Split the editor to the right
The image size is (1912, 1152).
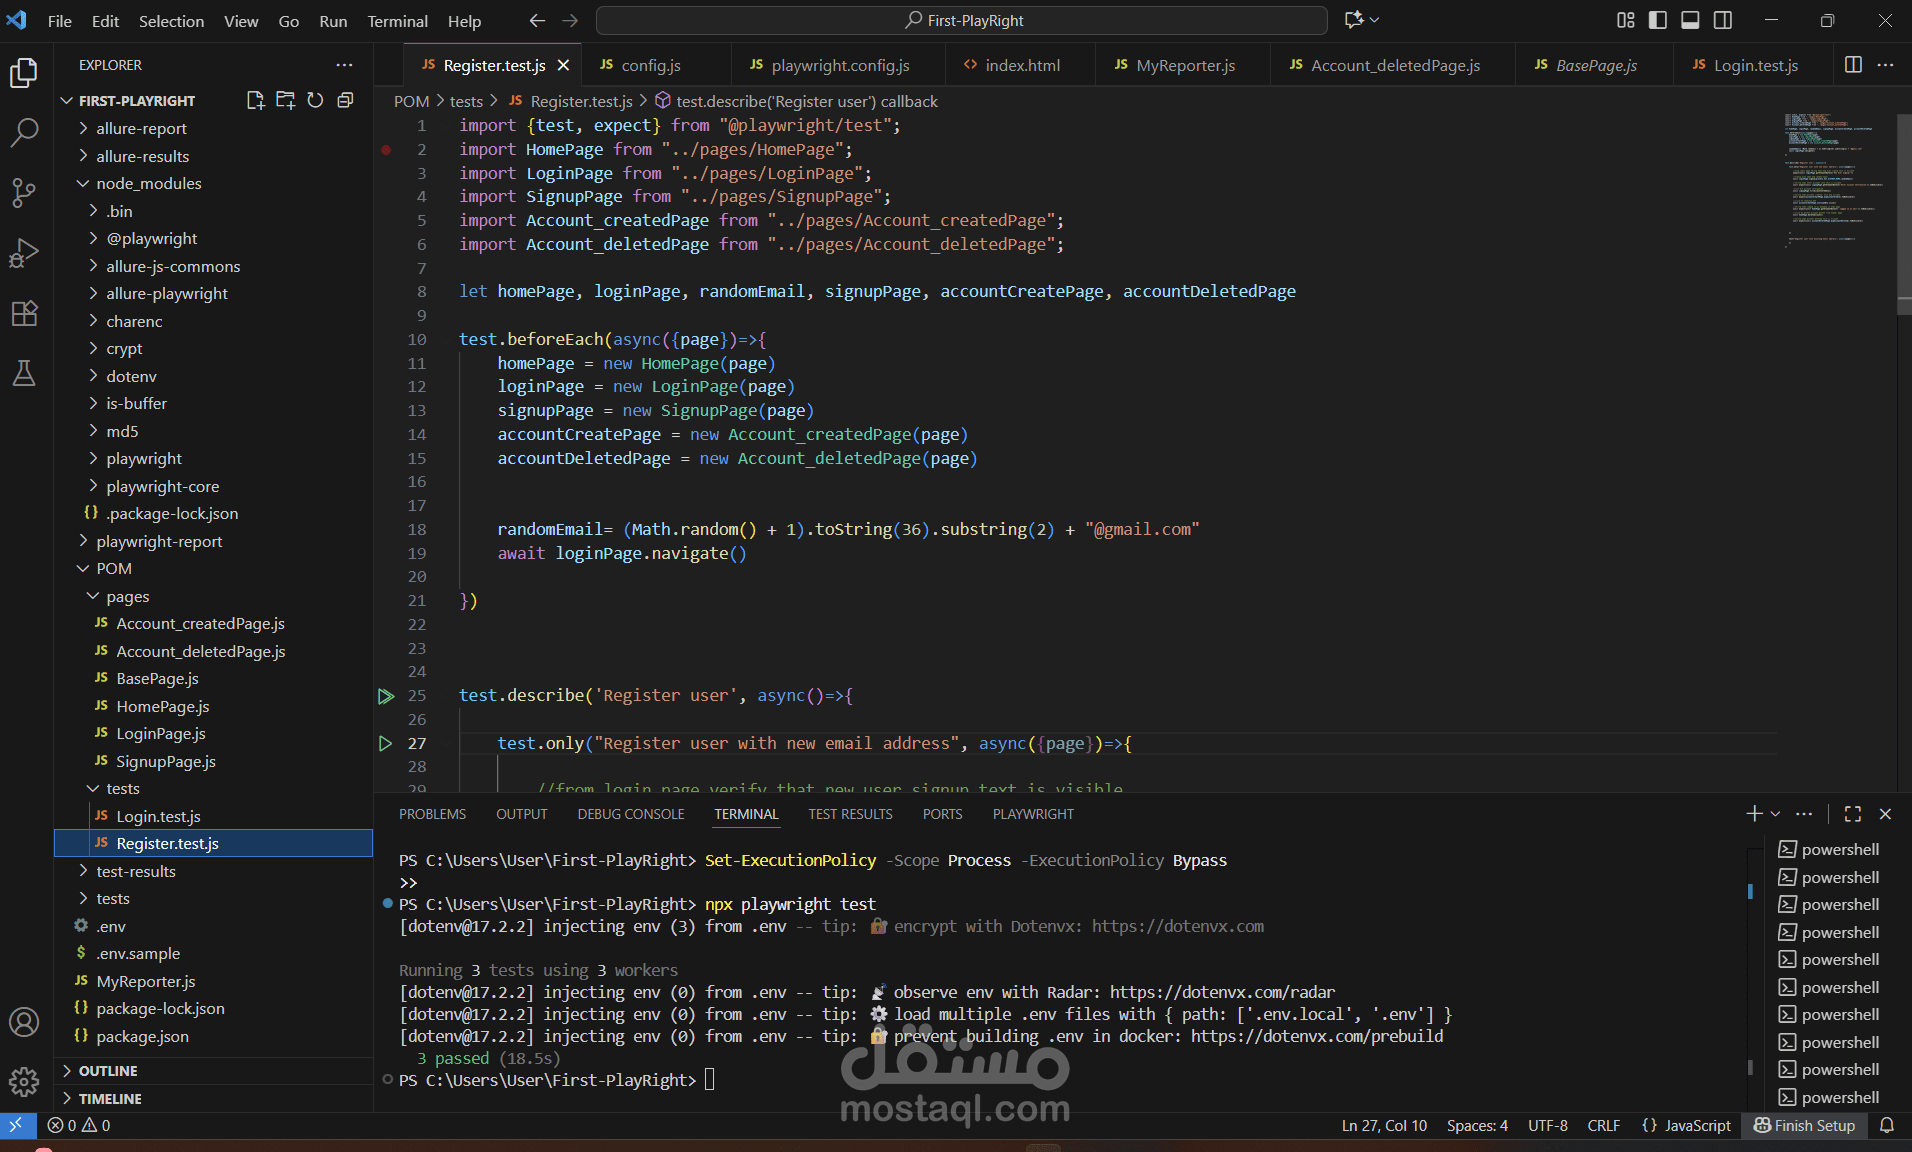[1853, 65]
